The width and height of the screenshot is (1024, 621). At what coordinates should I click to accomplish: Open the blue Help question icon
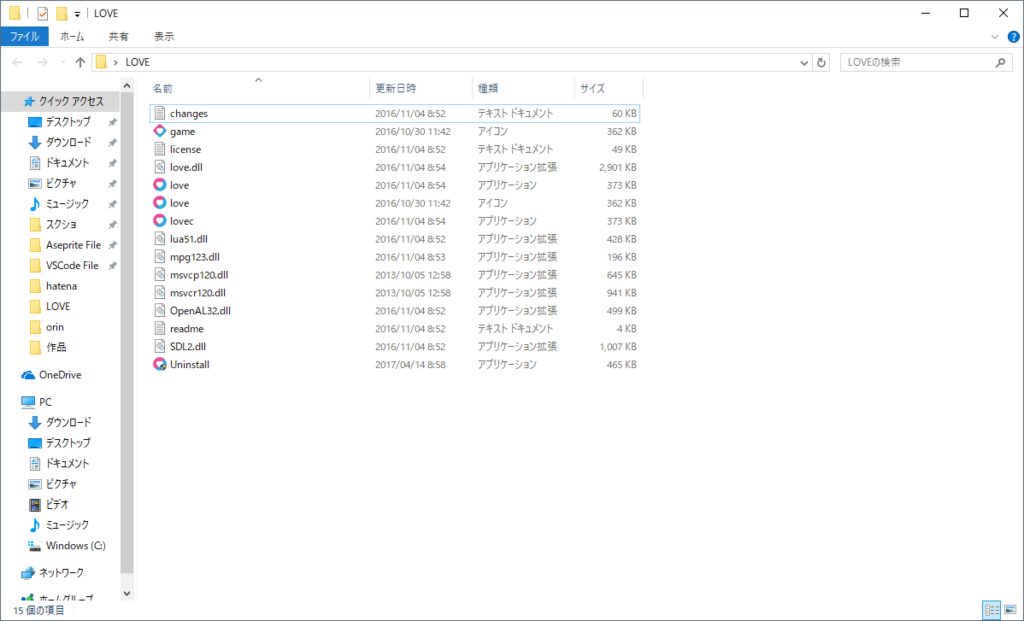click(1014, 37)
